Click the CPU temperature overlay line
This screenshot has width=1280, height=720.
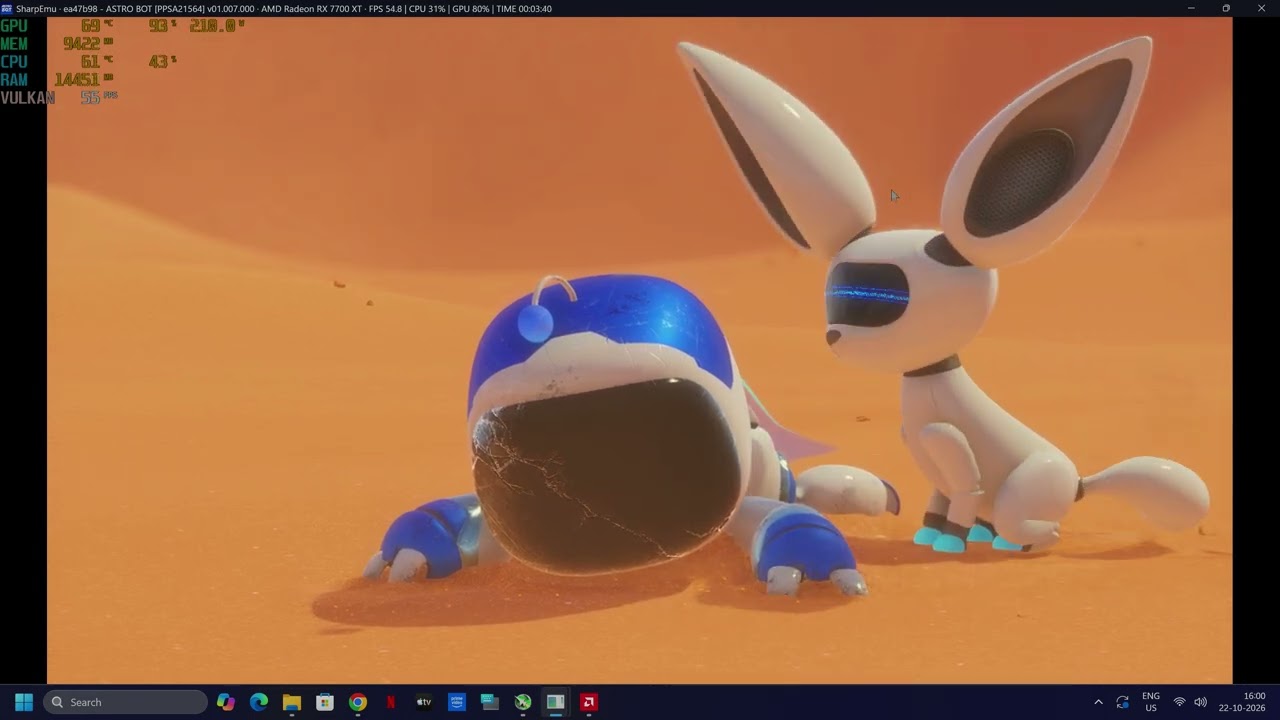[89, 61]
